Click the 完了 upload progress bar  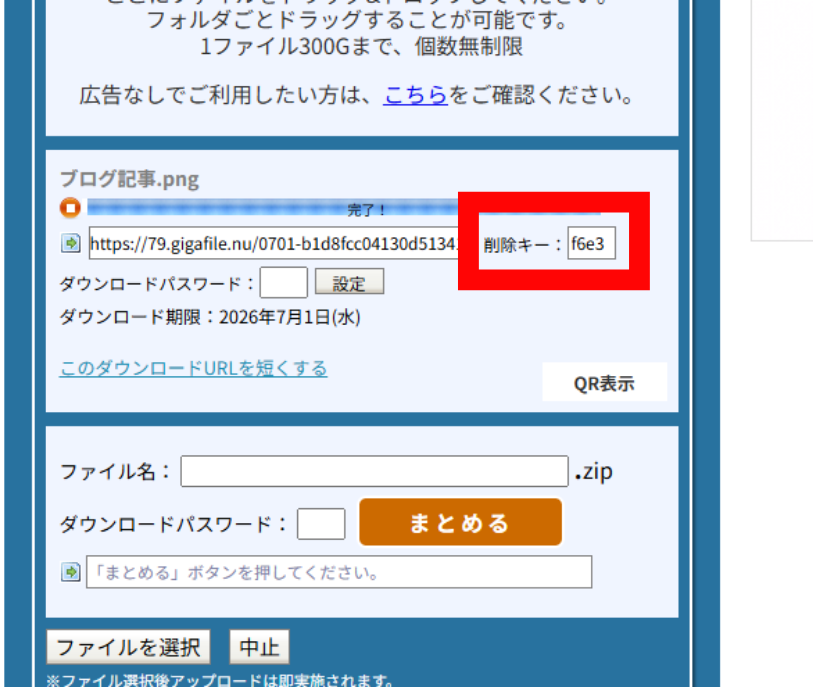click(344, 208)
